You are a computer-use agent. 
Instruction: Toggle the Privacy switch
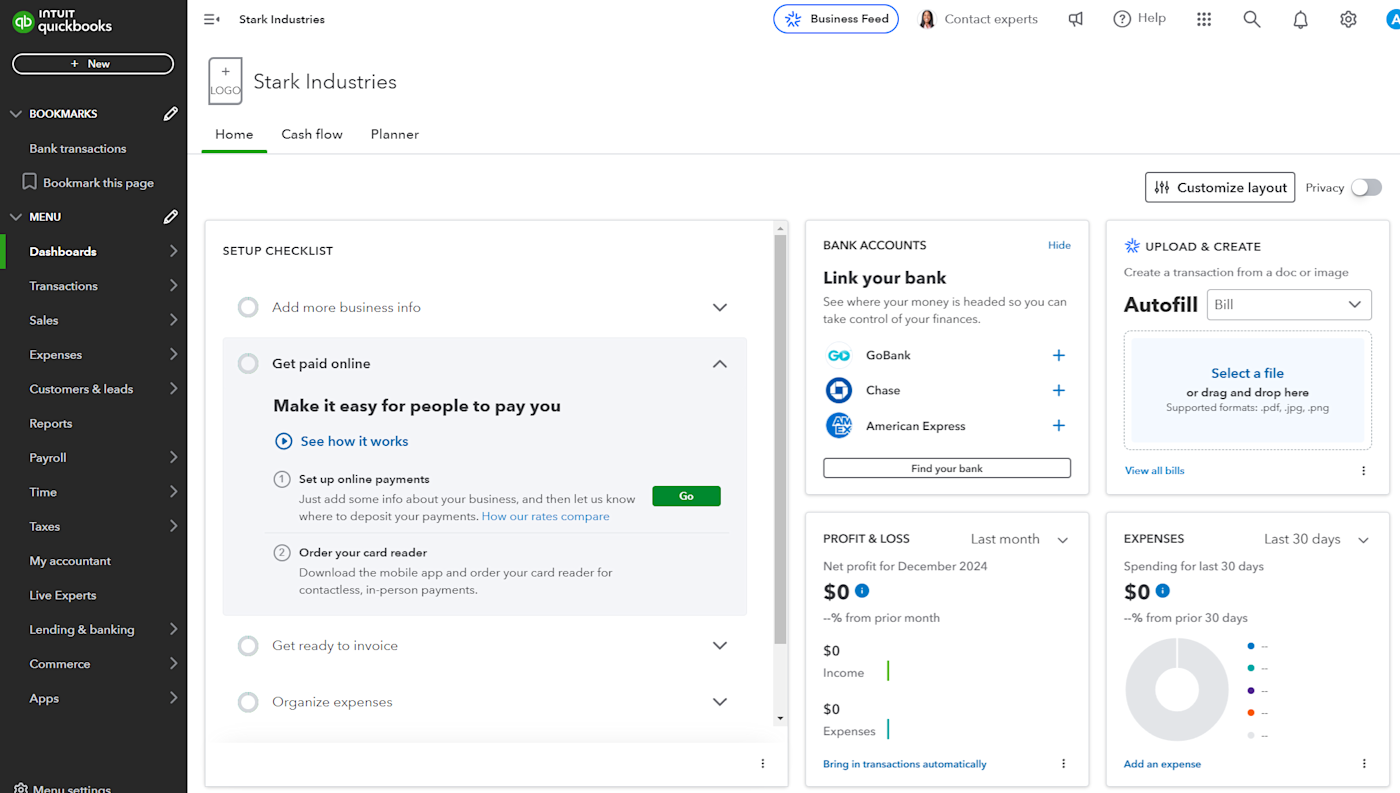pyautogui.click(x=1366, y=188)
